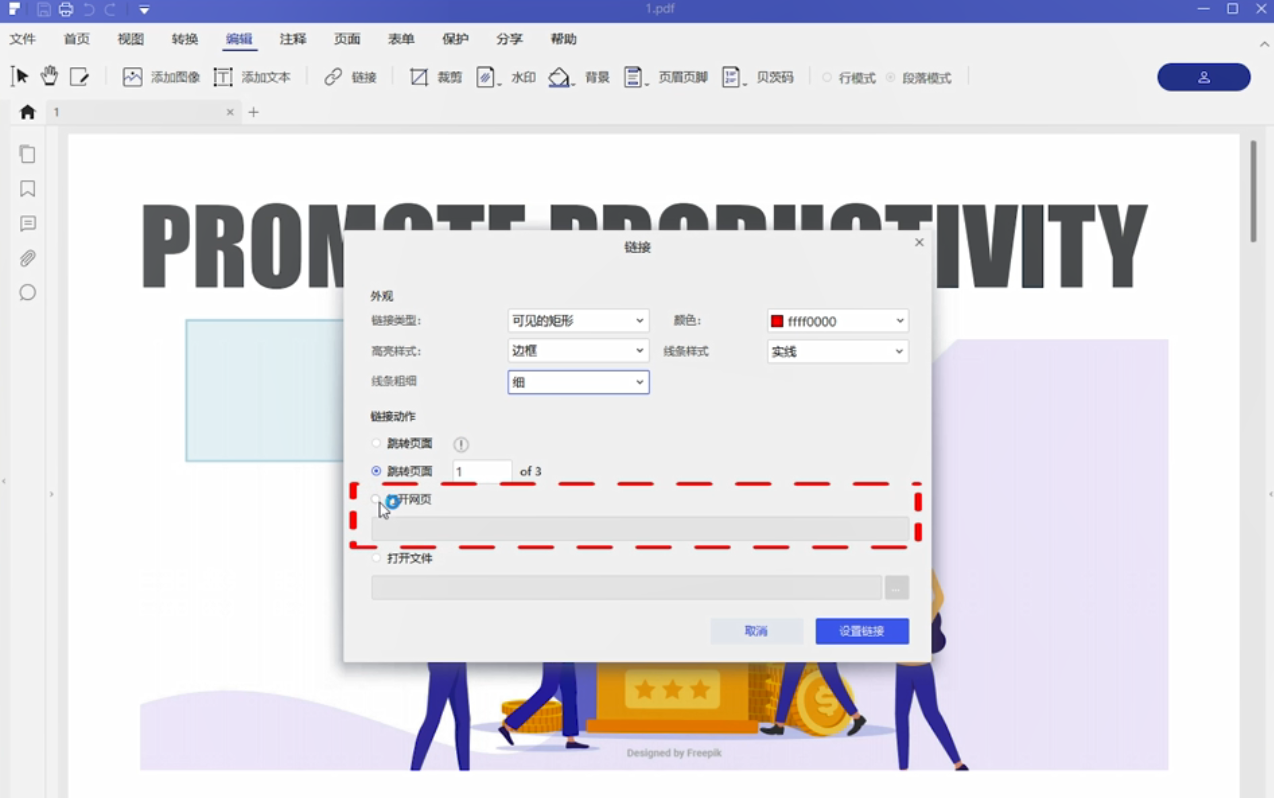Viewport: 1274px width, 798px height.
Task: Click the save icon in title bar
Action: pos(44,10)
